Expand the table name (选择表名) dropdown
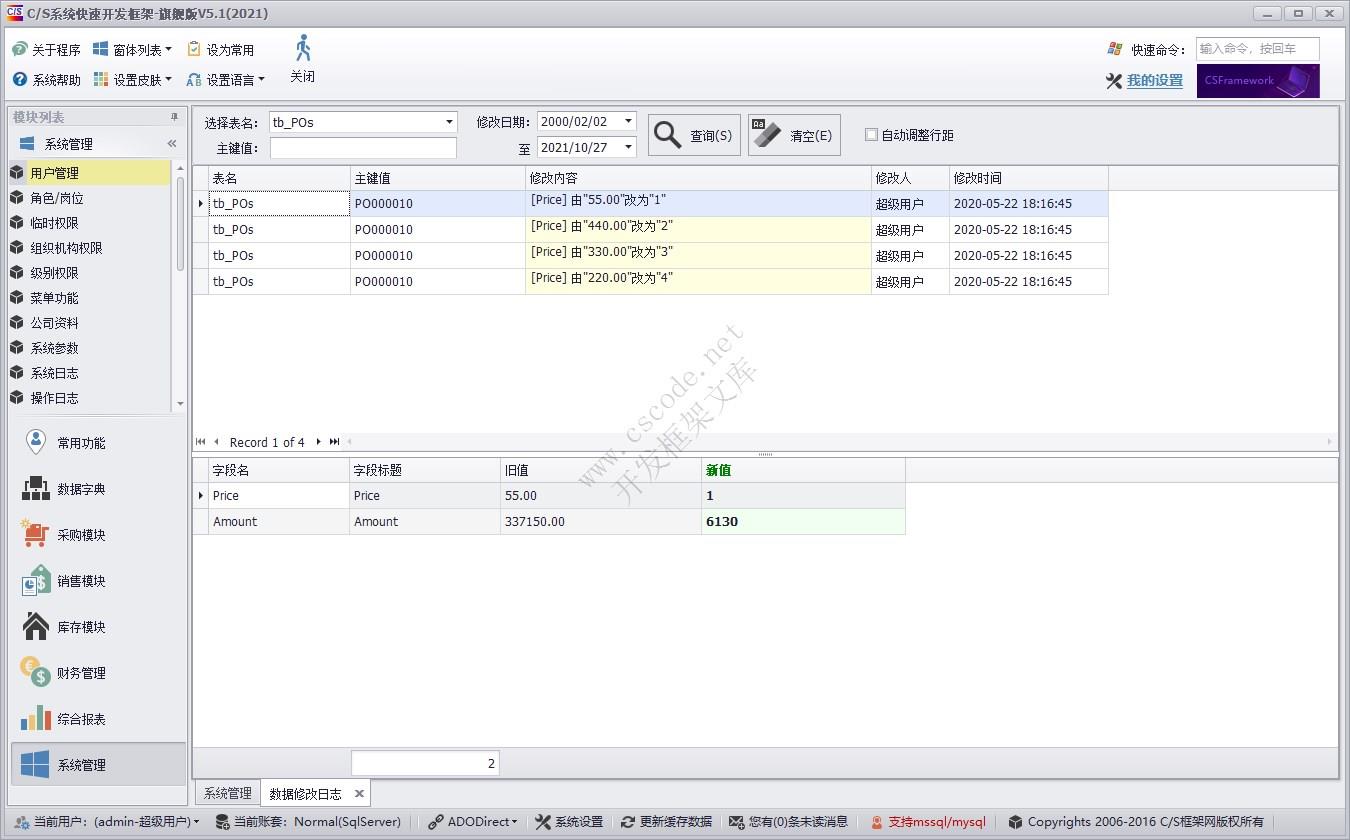 point(449,122)
